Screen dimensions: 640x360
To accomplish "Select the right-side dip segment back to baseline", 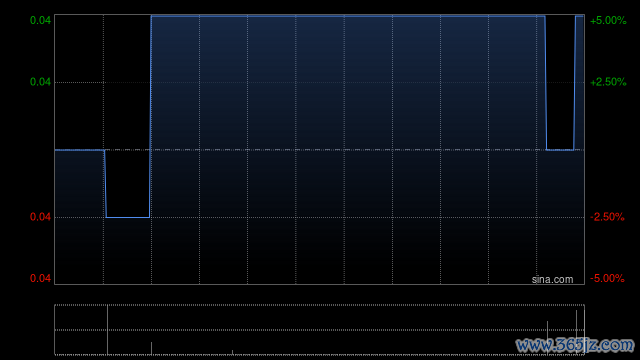I will (x=560, y=150).
